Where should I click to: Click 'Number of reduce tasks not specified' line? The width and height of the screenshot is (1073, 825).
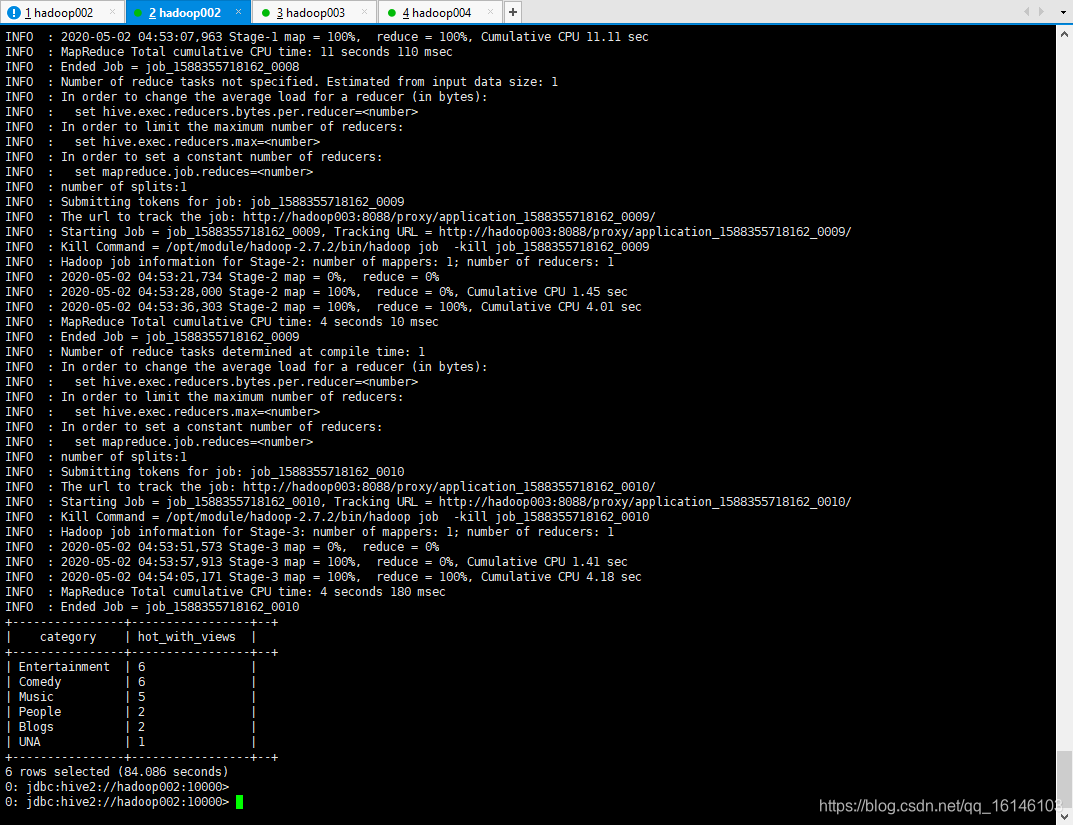281,82
